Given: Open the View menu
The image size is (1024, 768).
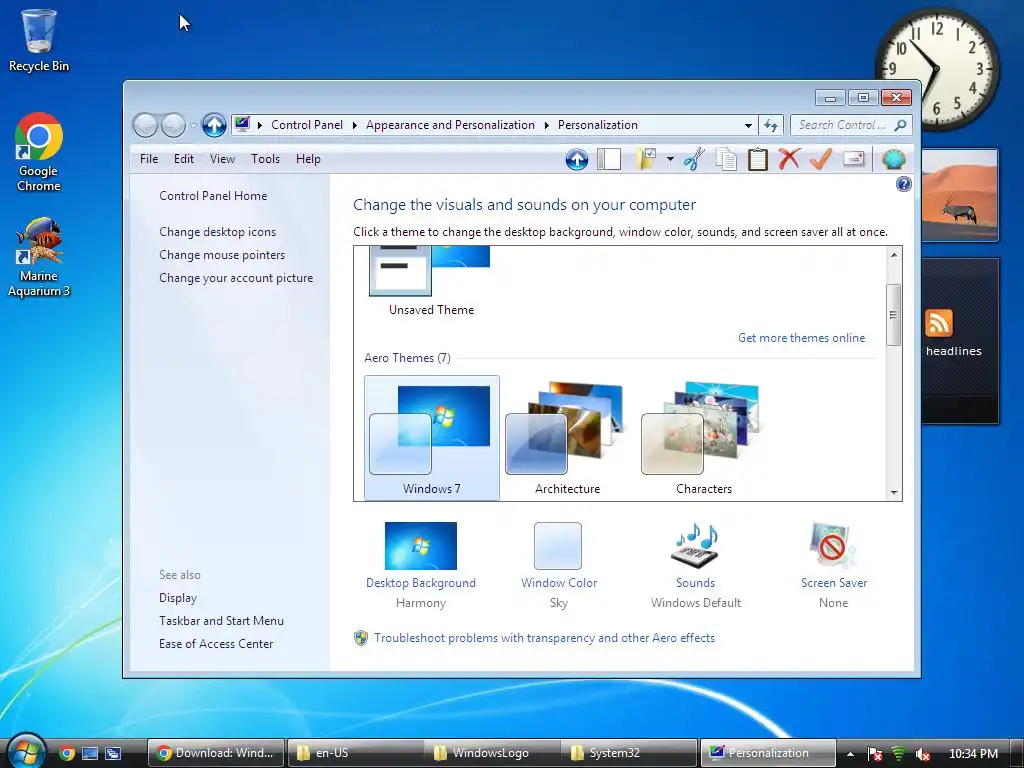Looking at the screenshot, I should coord(222,159).
